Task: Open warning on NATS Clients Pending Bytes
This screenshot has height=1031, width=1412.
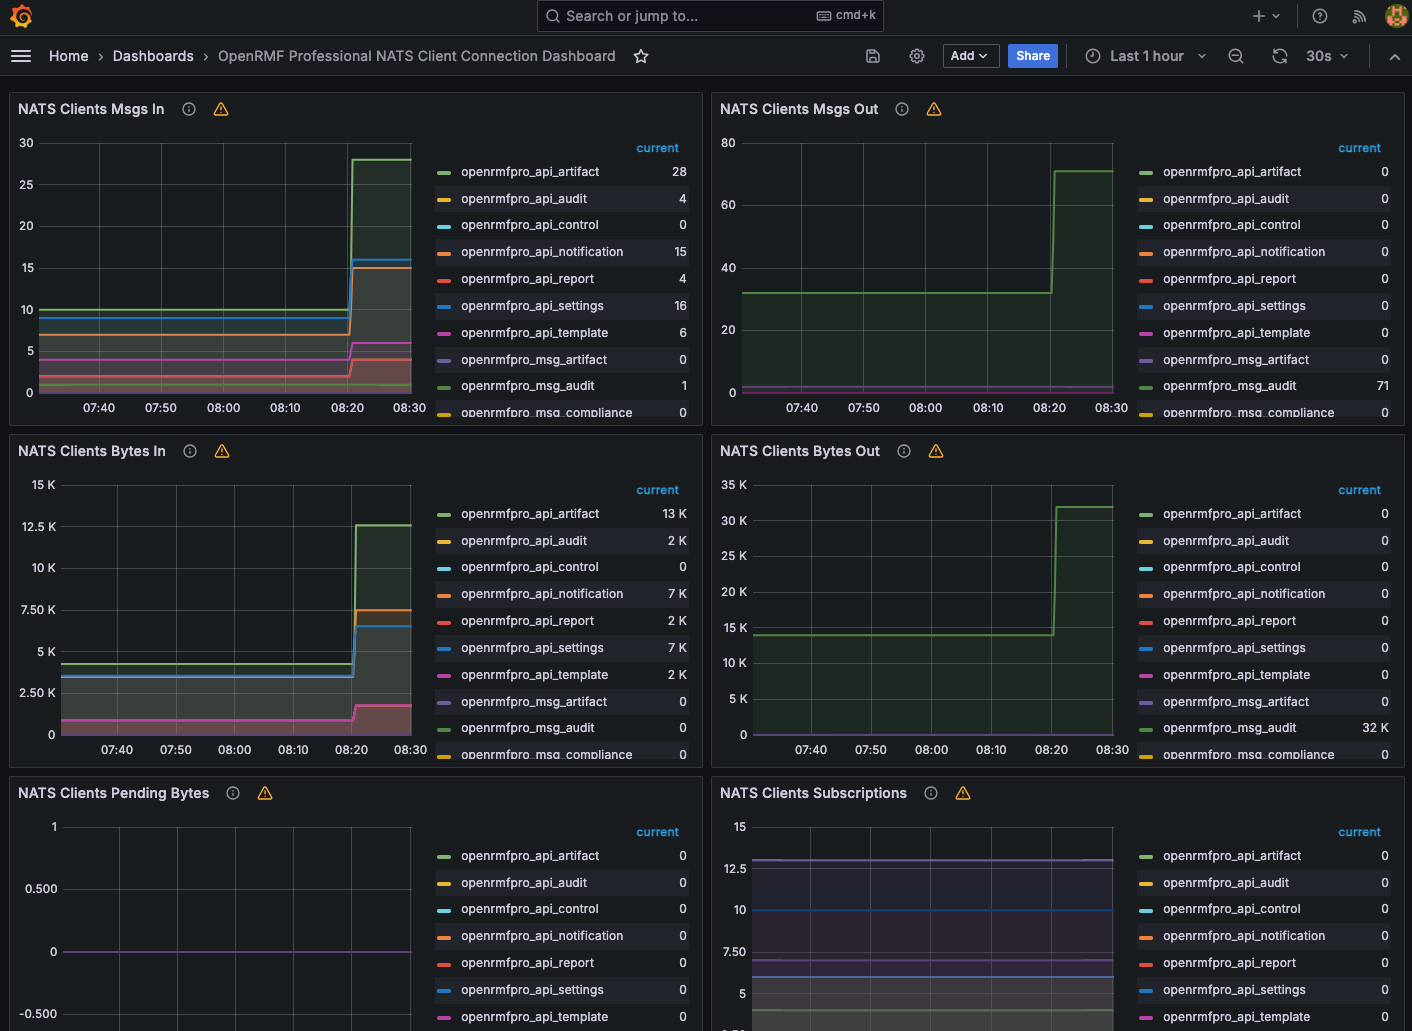Action: [265, 793]
